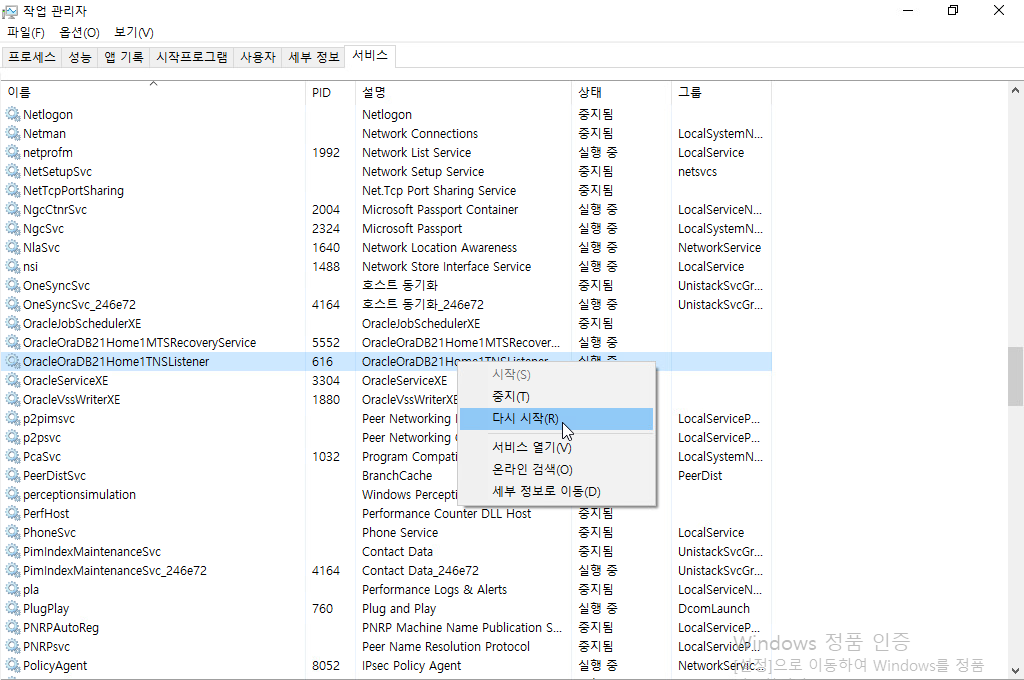Open the 옵션(O) menu
This screenshot has width=1024, height=680.
coord(79,32)
